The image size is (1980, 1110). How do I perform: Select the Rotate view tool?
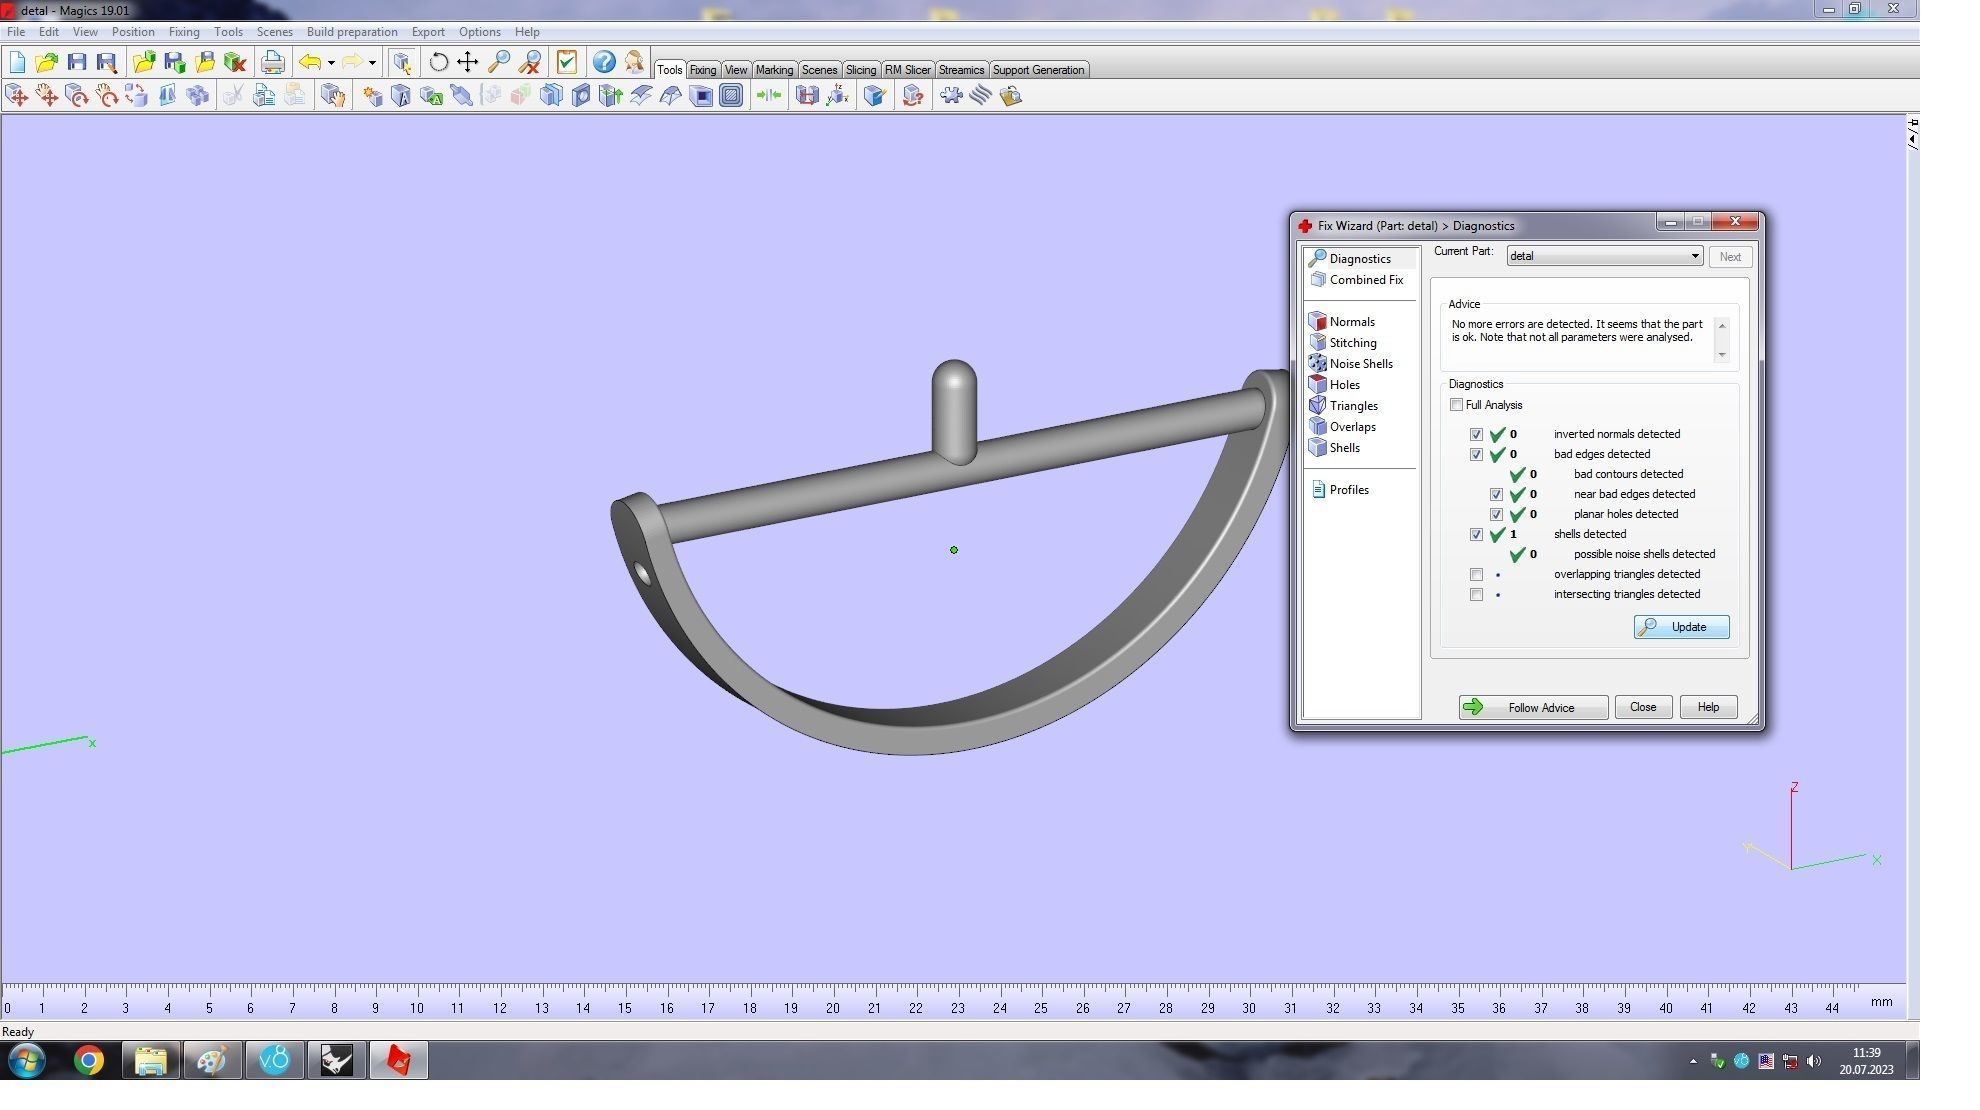tap(438, 62)
